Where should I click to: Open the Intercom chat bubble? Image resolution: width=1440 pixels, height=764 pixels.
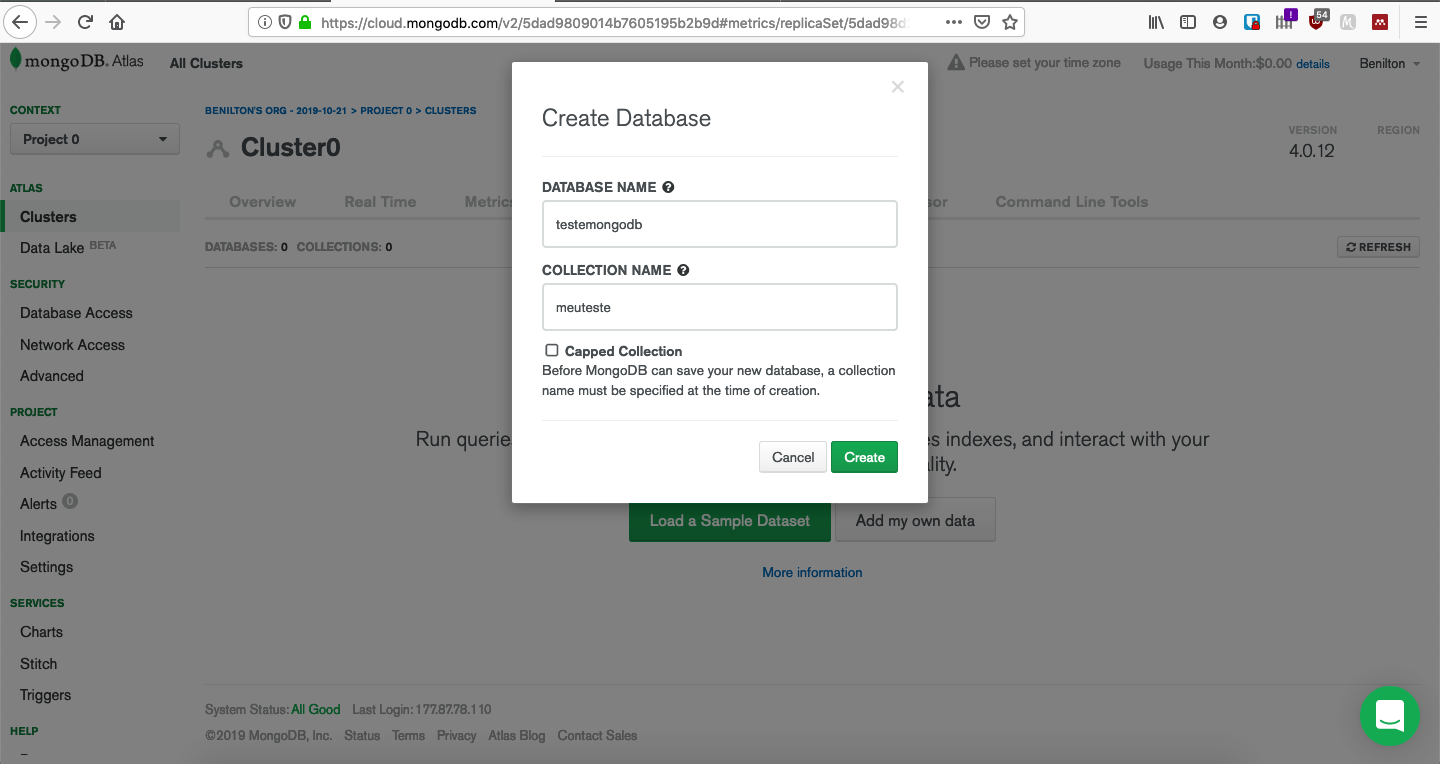point(1390,716)
